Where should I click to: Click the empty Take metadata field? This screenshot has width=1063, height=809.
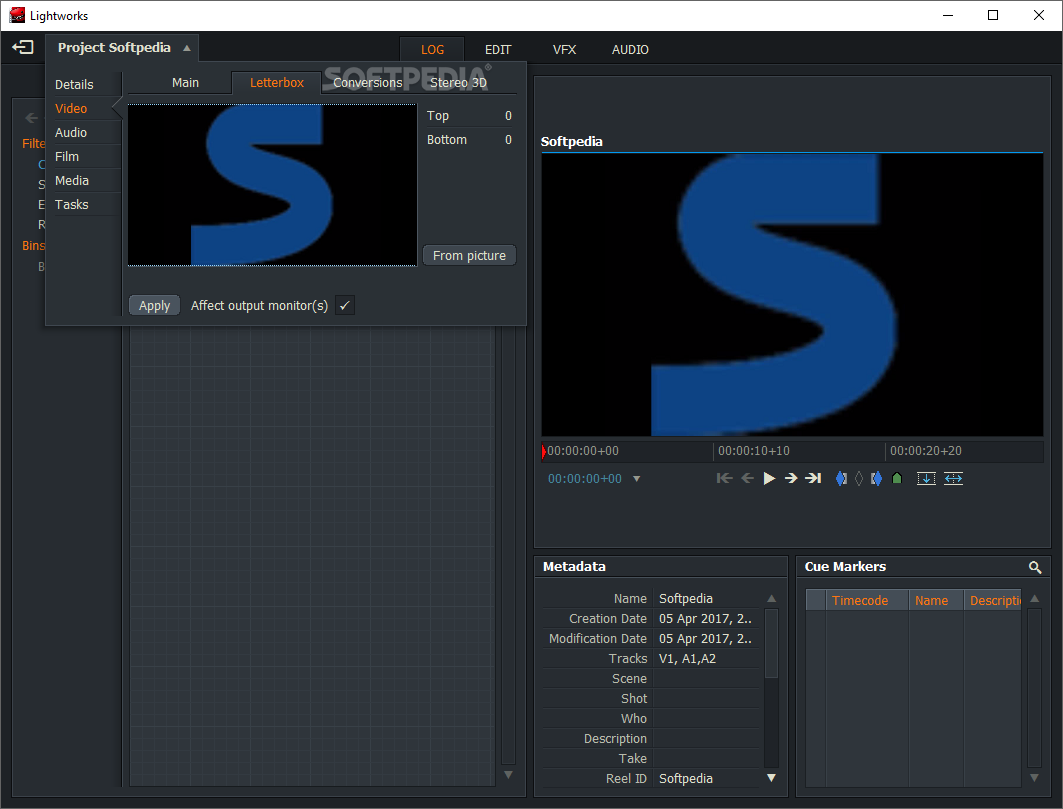point(706,758)
